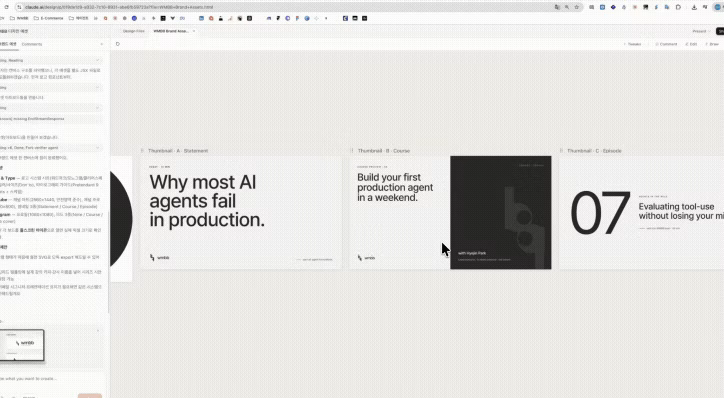Open the zoom magnifier in address bar
Image resolution: width=724 pixels, height=398 pixels.
click(567, 7)
